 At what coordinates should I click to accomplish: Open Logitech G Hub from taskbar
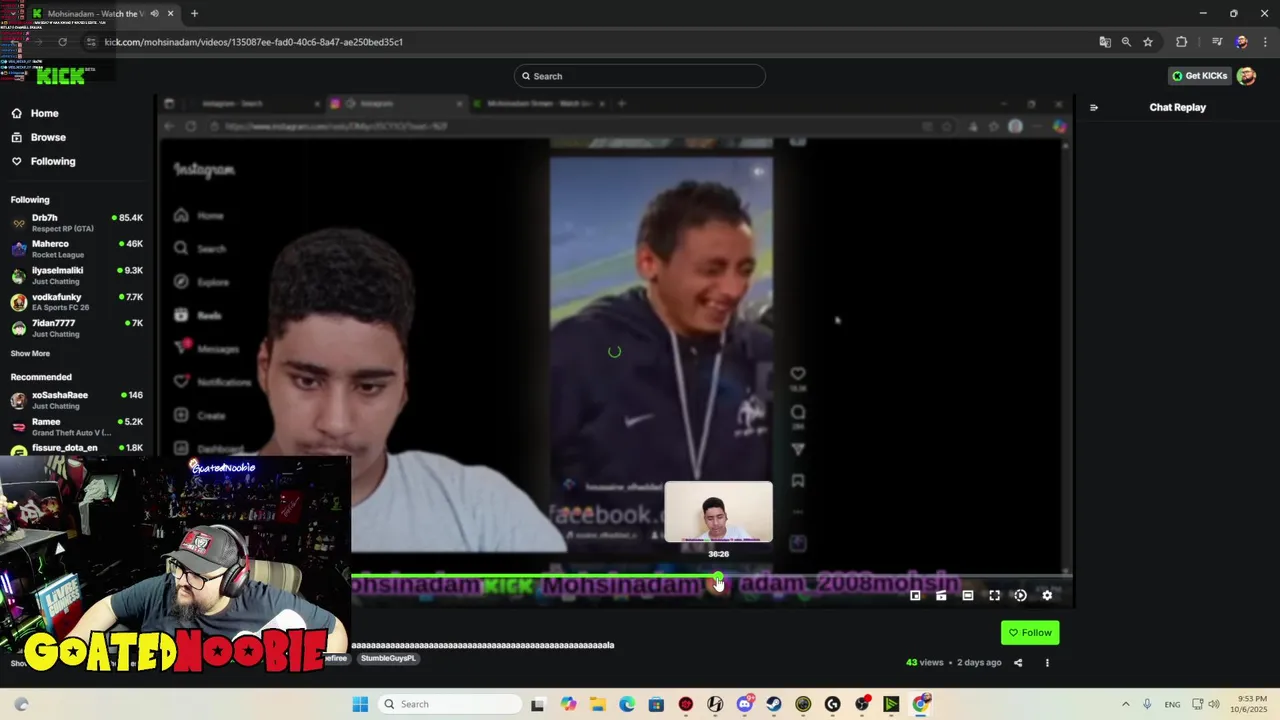(832, 704)
